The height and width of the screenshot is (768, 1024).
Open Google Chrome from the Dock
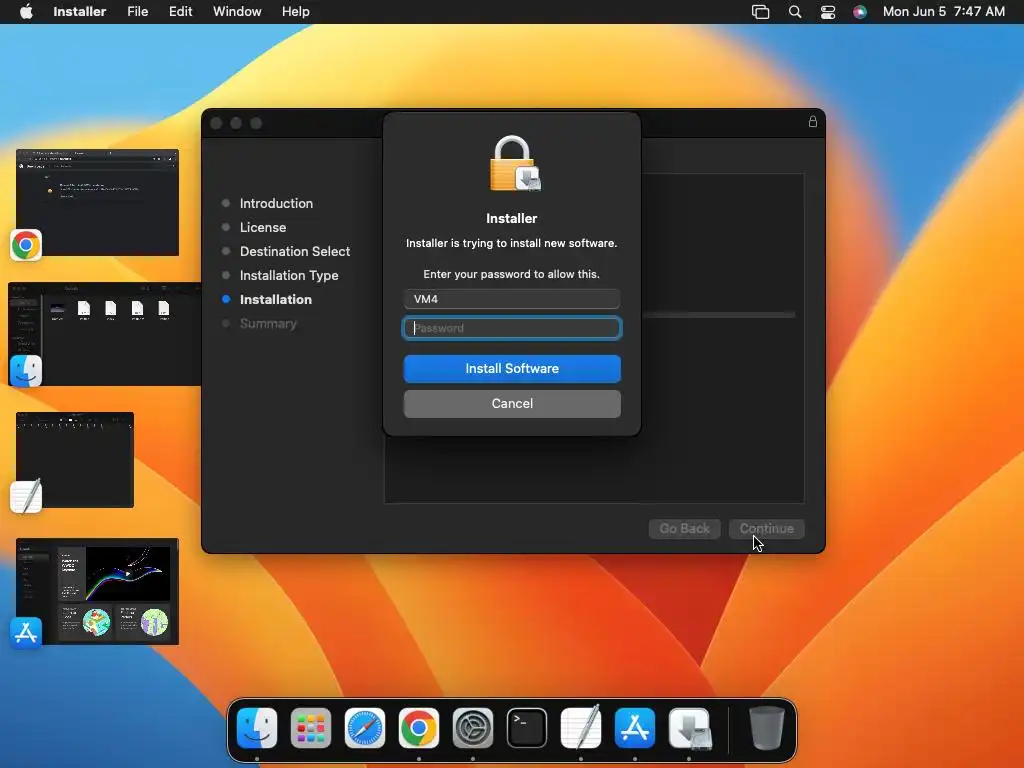coord(419,728)
